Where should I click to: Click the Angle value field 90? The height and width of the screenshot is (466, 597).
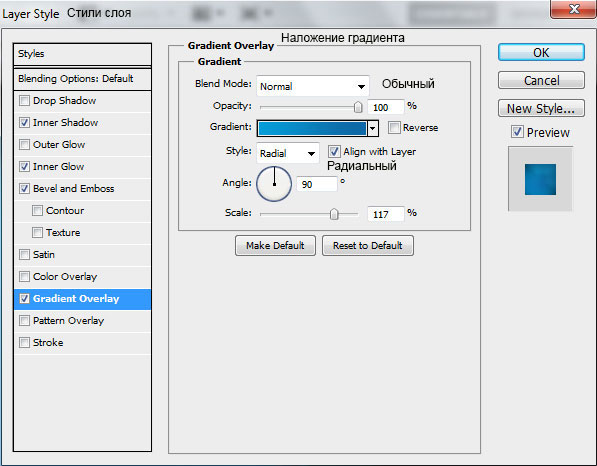coord(317,184)
